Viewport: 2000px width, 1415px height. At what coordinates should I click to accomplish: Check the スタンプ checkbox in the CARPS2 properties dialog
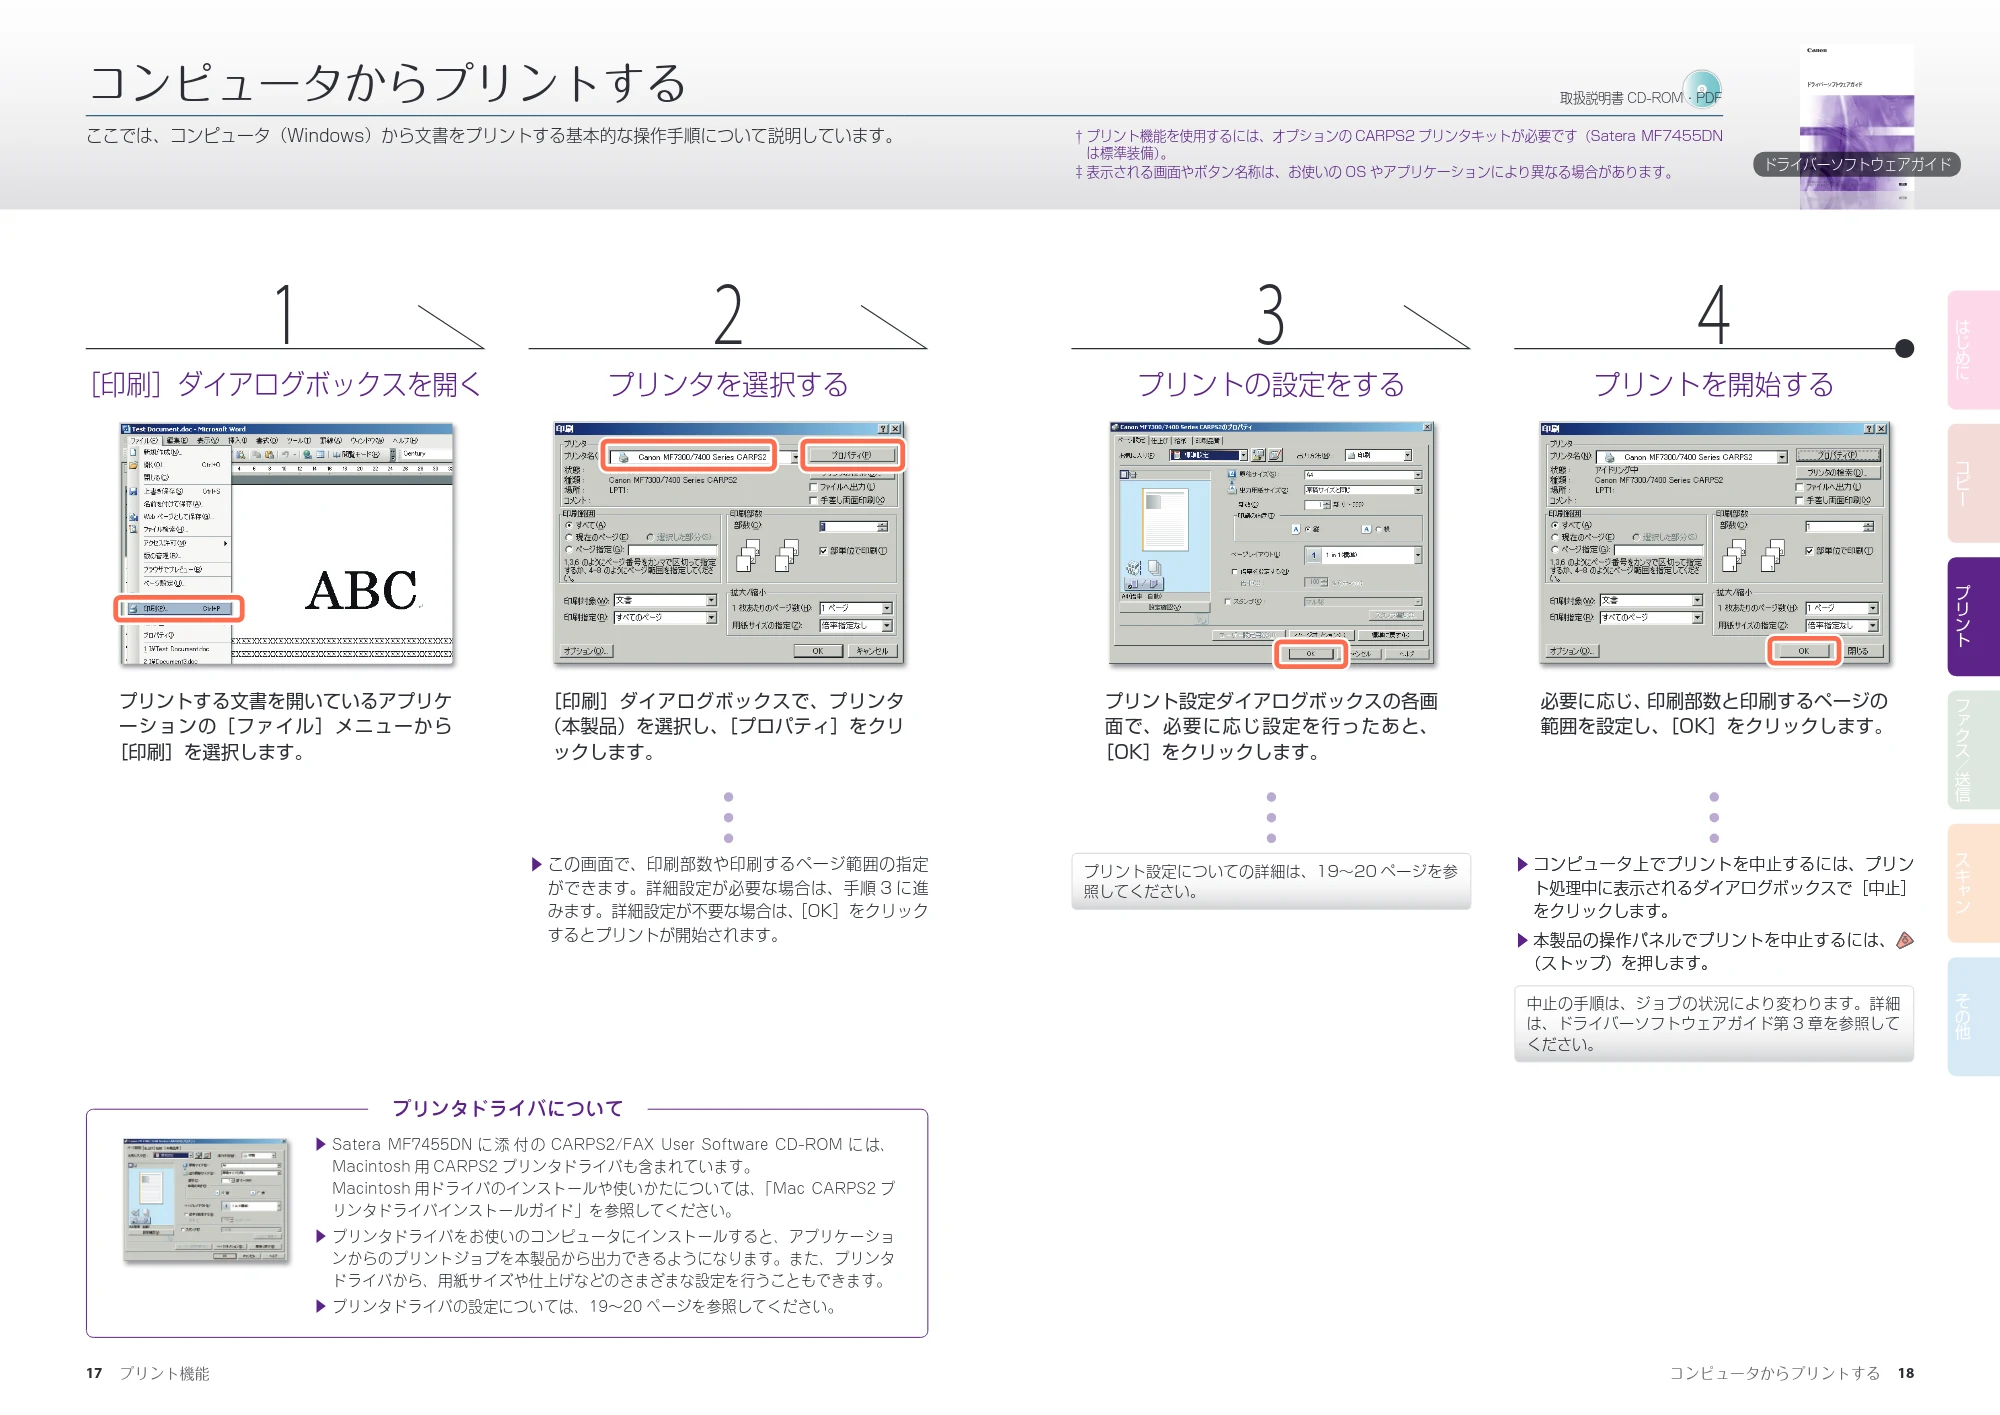pyautogui.click(x=1228, y=602)
